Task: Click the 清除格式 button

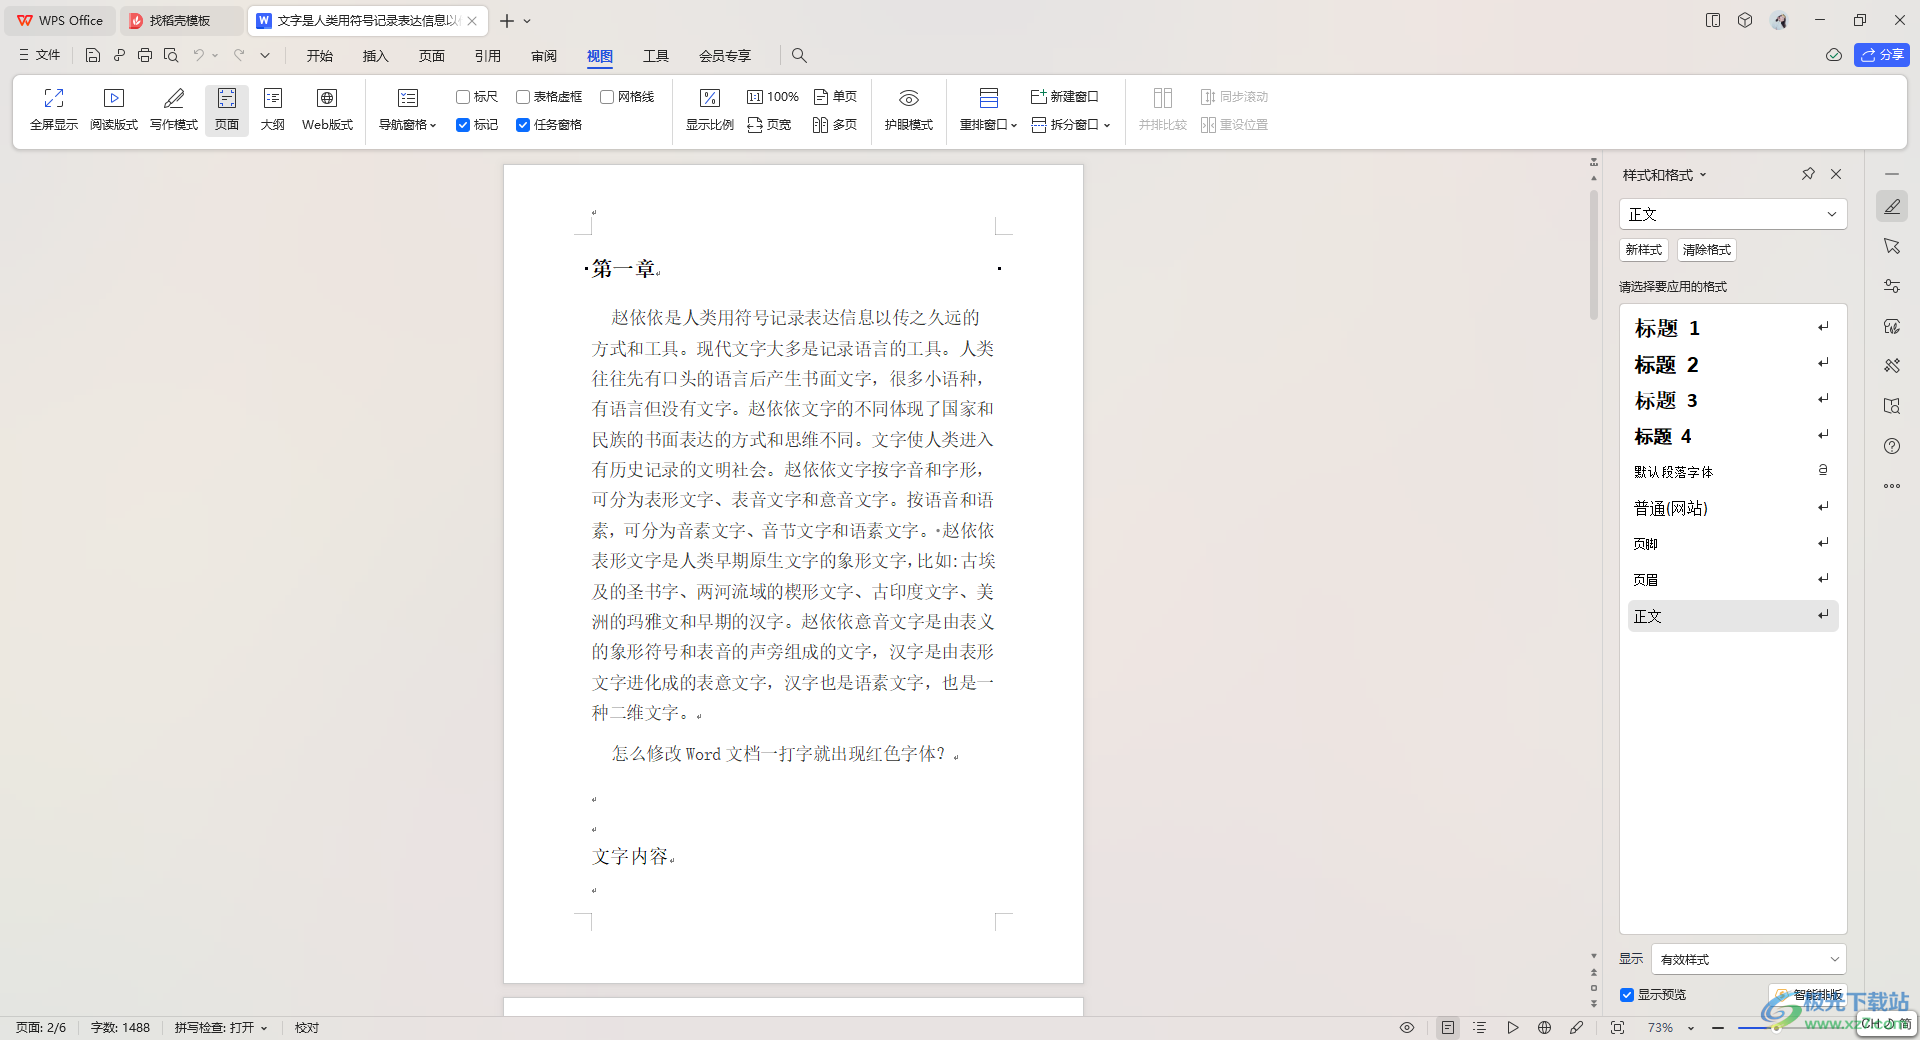Action: (1707, 250)
